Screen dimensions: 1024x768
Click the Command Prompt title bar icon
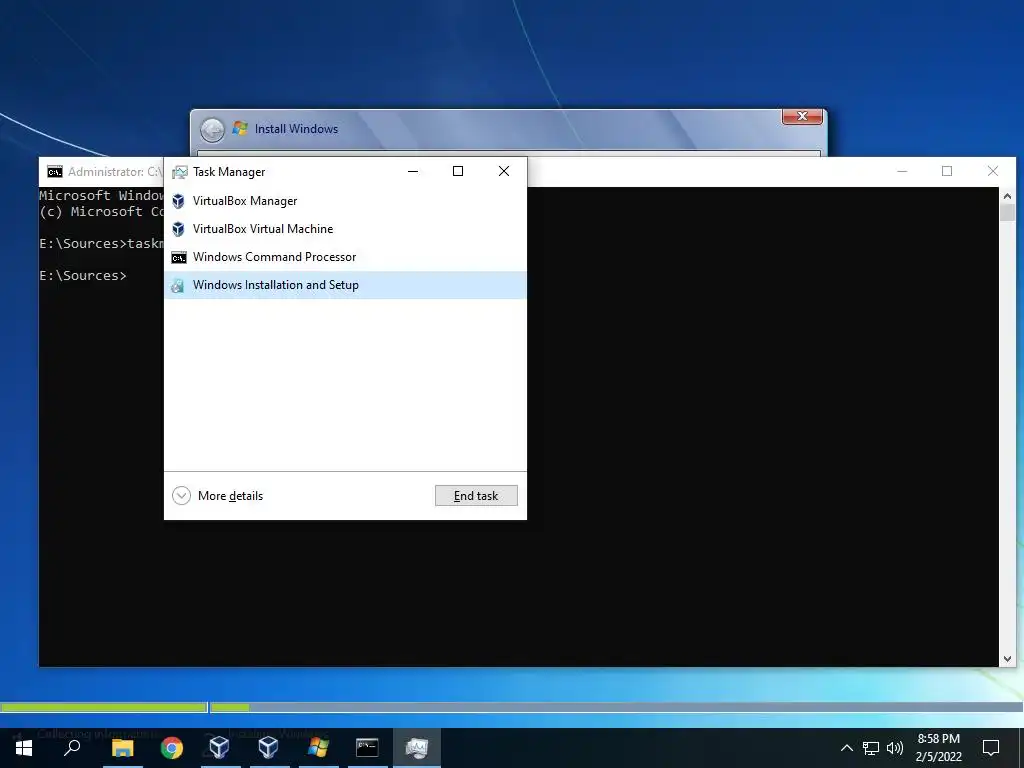click(x=55, y=172)
